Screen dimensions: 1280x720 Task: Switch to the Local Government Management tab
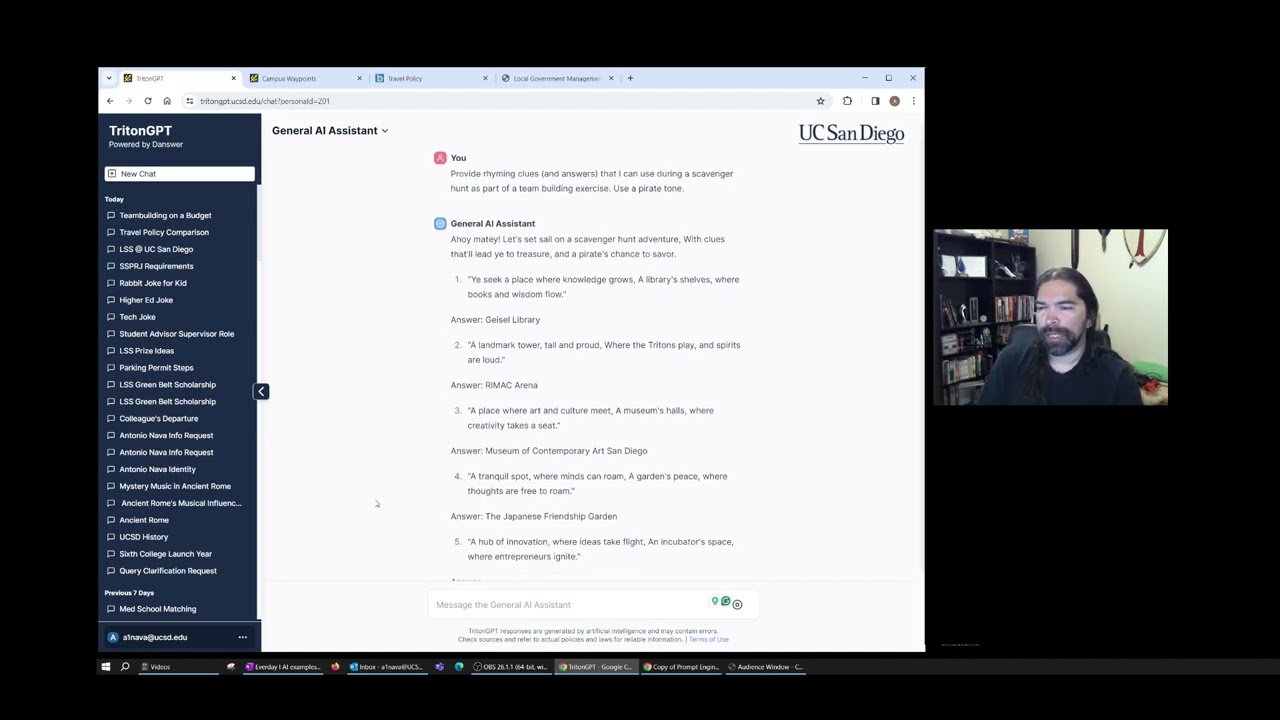[556, 78]
